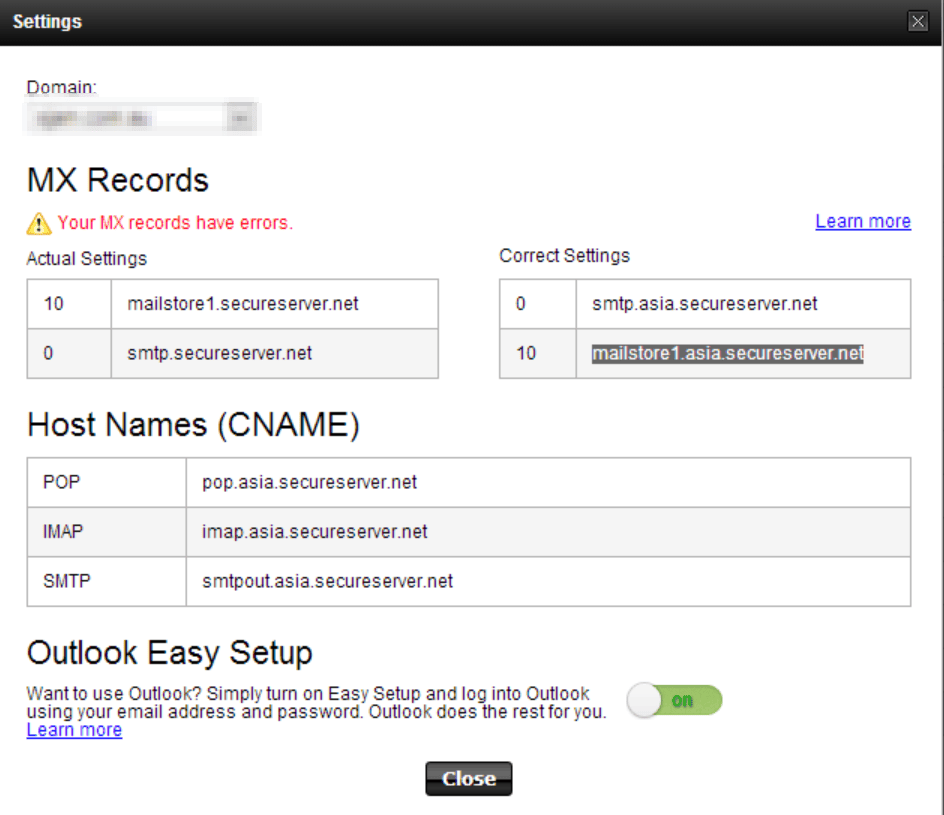Dismiss the Settings dialog with the X
Viewport: 944px width, 815px height.
(917, 20)
